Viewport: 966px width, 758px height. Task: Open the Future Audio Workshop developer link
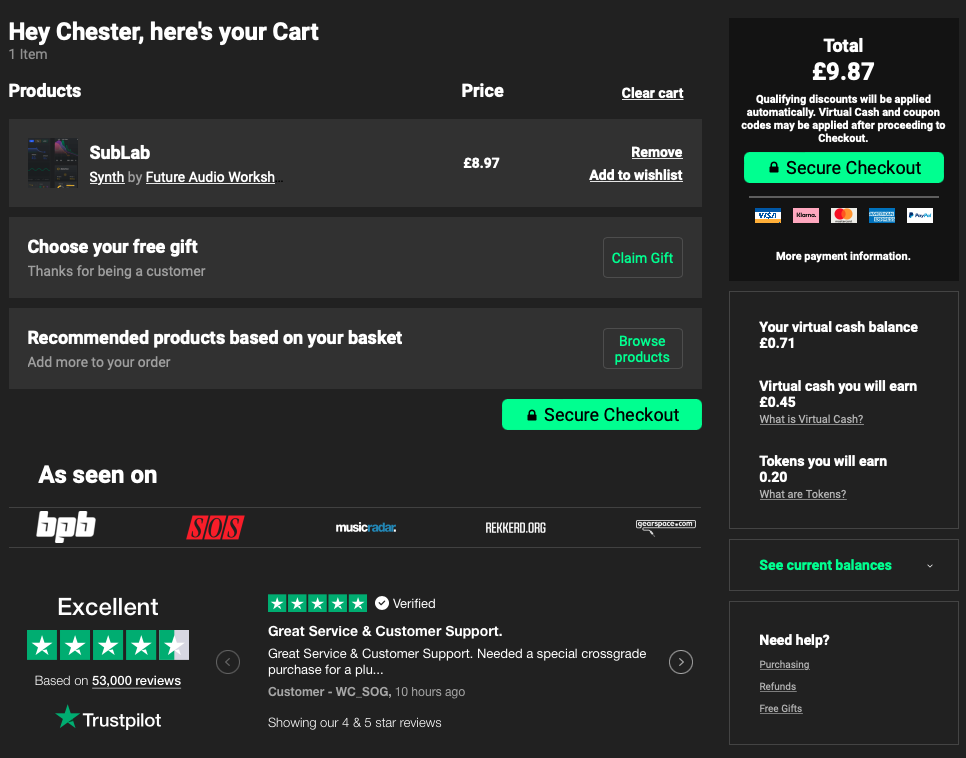click(210, 177)
